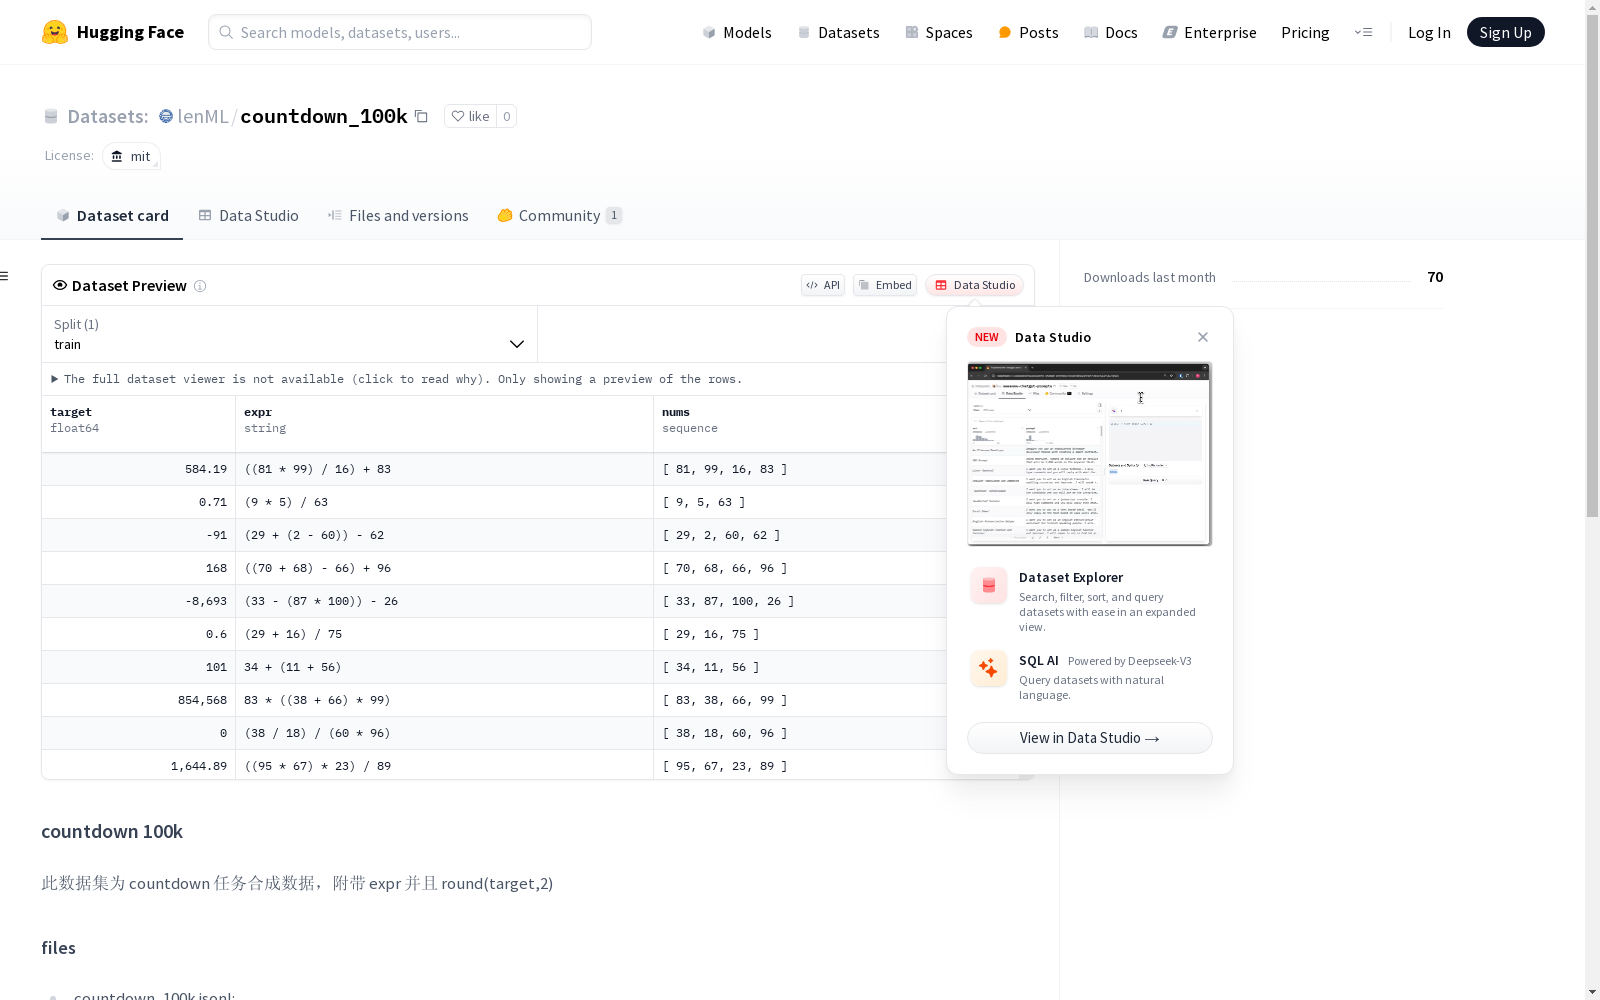This screenshot has width=1600, height=1000.
Task: Open the Split train dropdown
Action: click(289, 334)
